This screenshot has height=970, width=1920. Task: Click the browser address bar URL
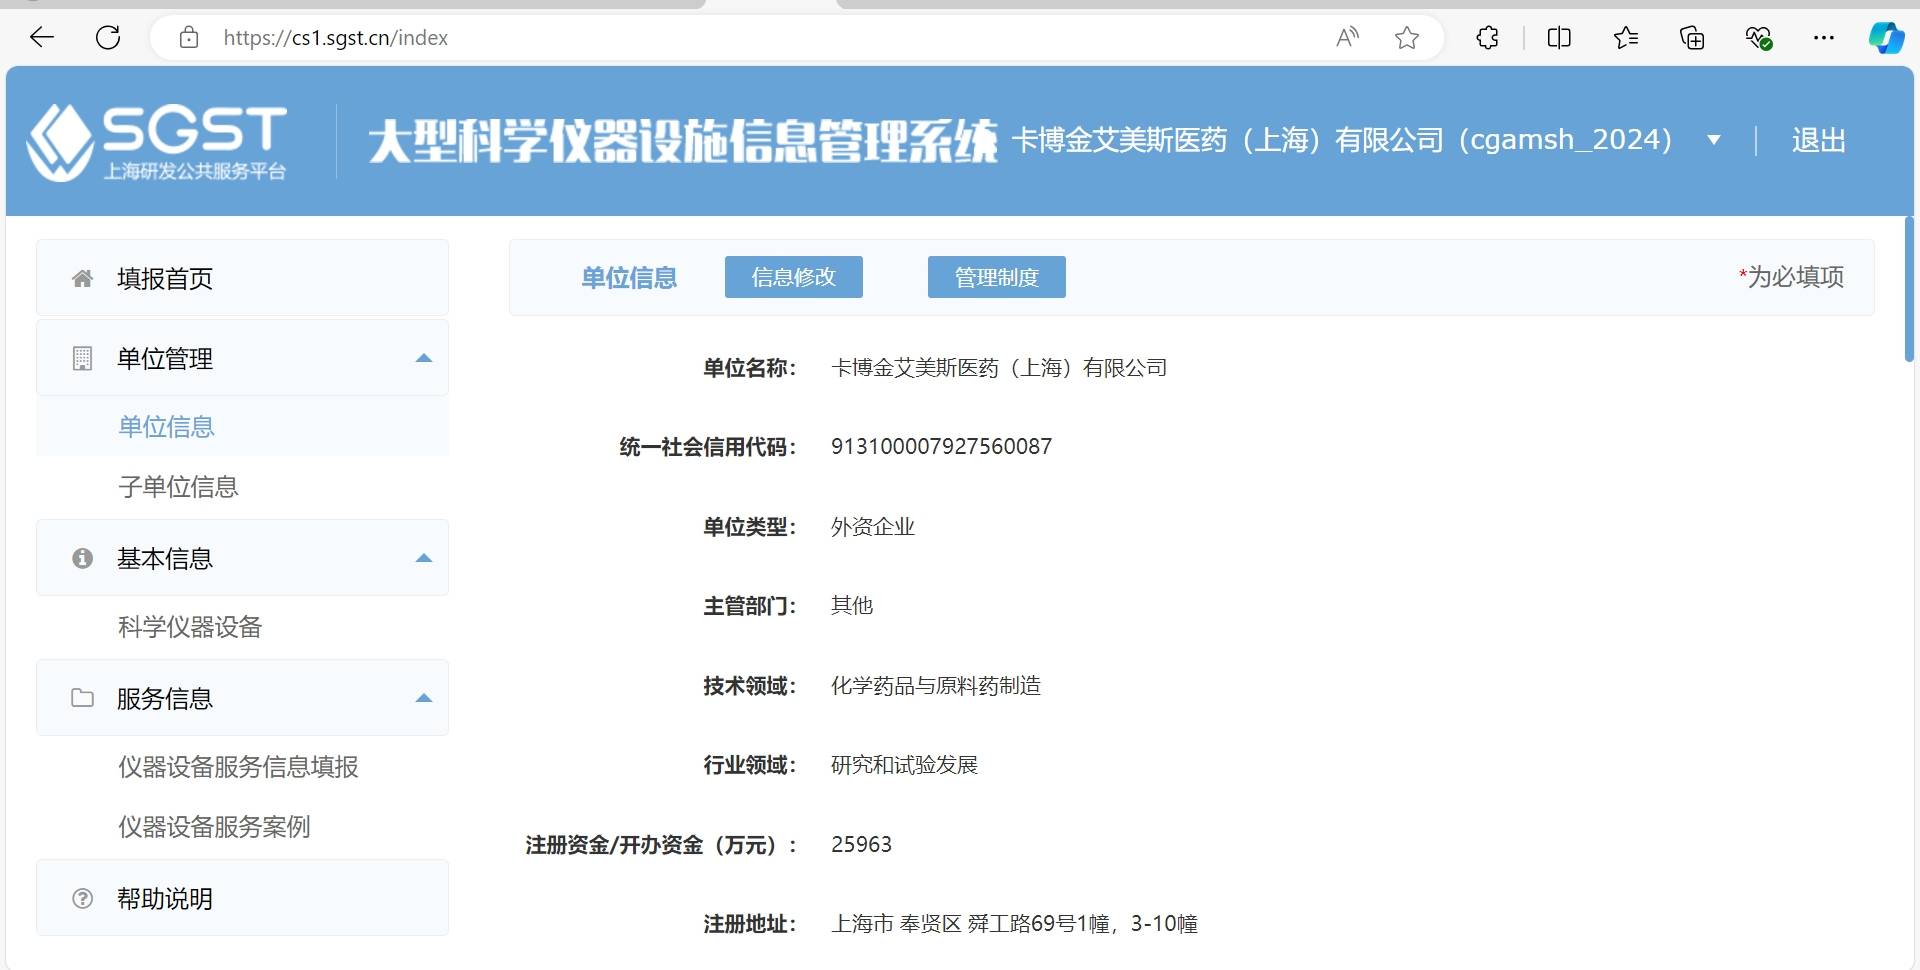335,38
